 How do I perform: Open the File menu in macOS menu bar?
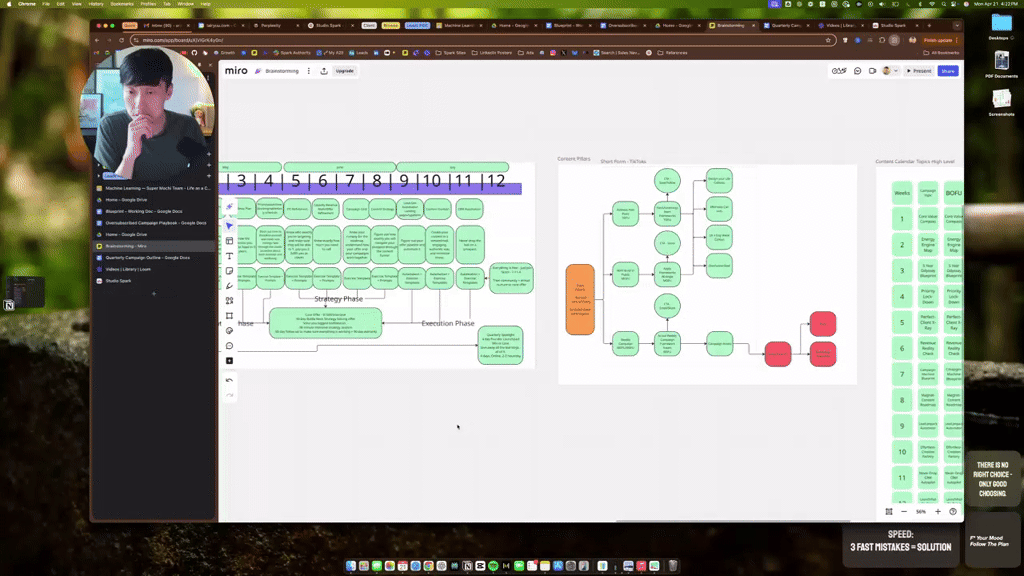point(46,4)
